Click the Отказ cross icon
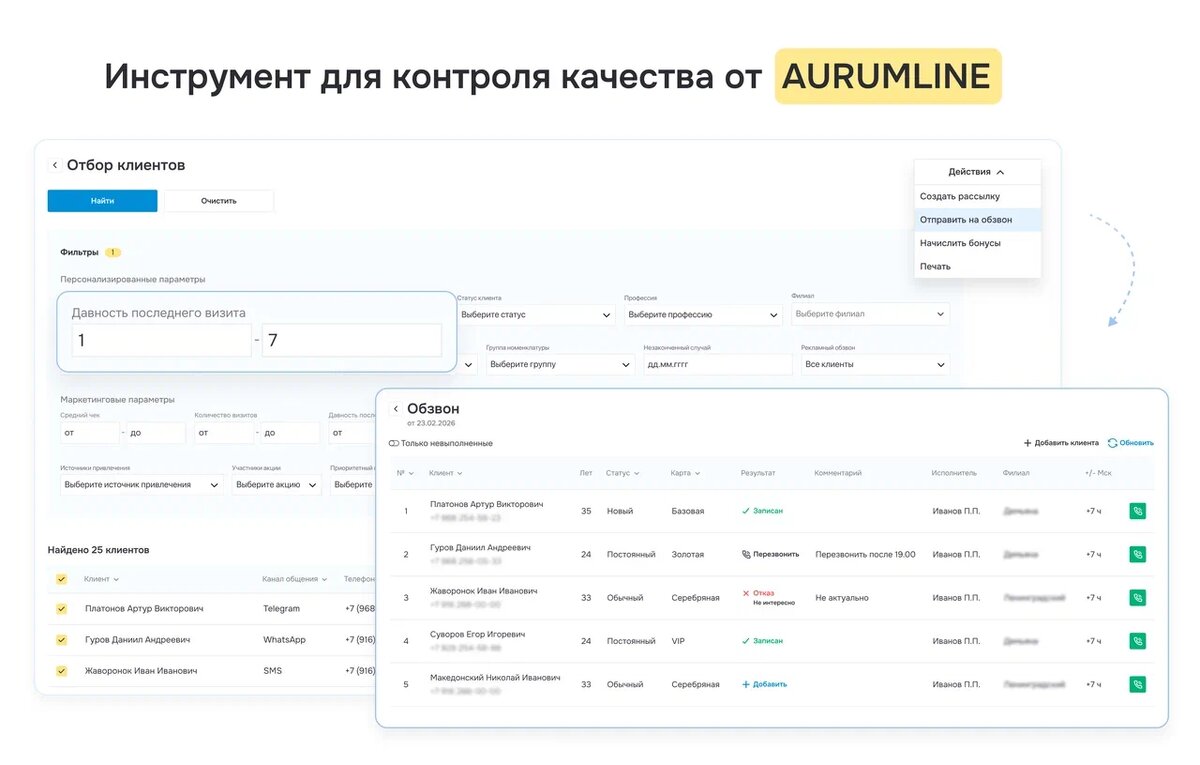This screenshot has height=765, width=1200. coord(746,593)
